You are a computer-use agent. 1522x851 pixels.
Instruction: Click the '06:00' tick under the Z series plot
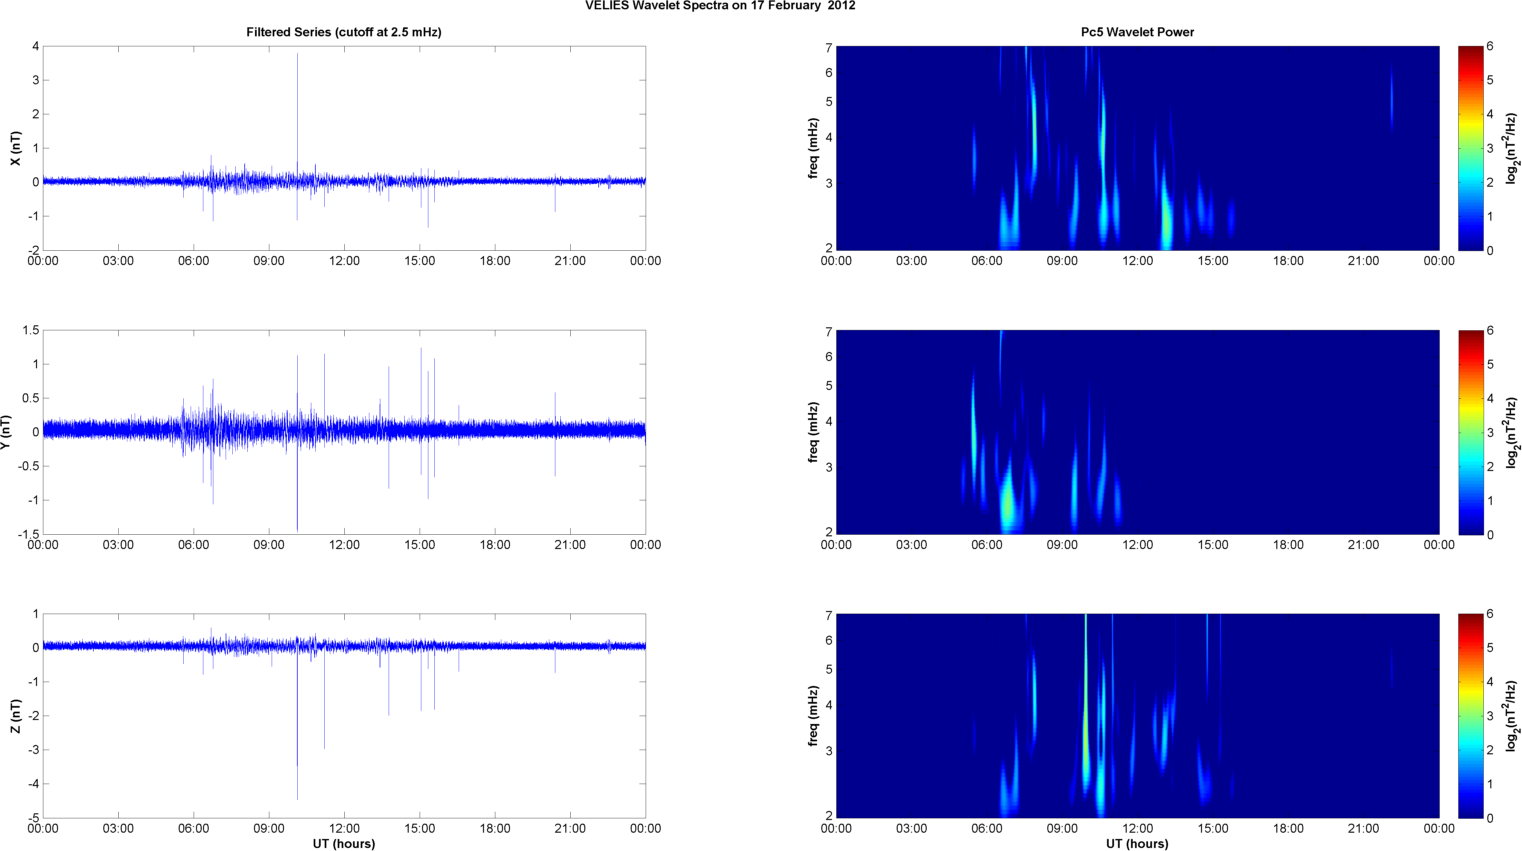(x=194, y=829)
